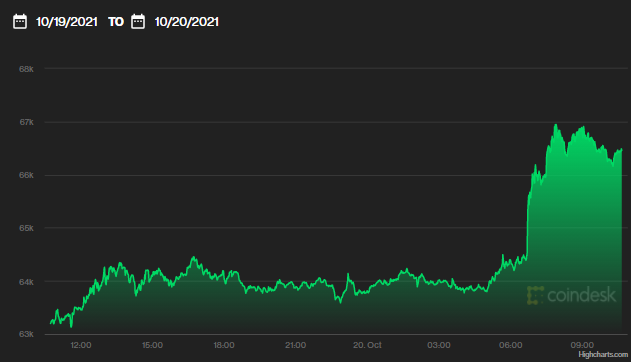Open the Highcharts.com credit link
Screen dimensions: 631x362
pos(603,354)
